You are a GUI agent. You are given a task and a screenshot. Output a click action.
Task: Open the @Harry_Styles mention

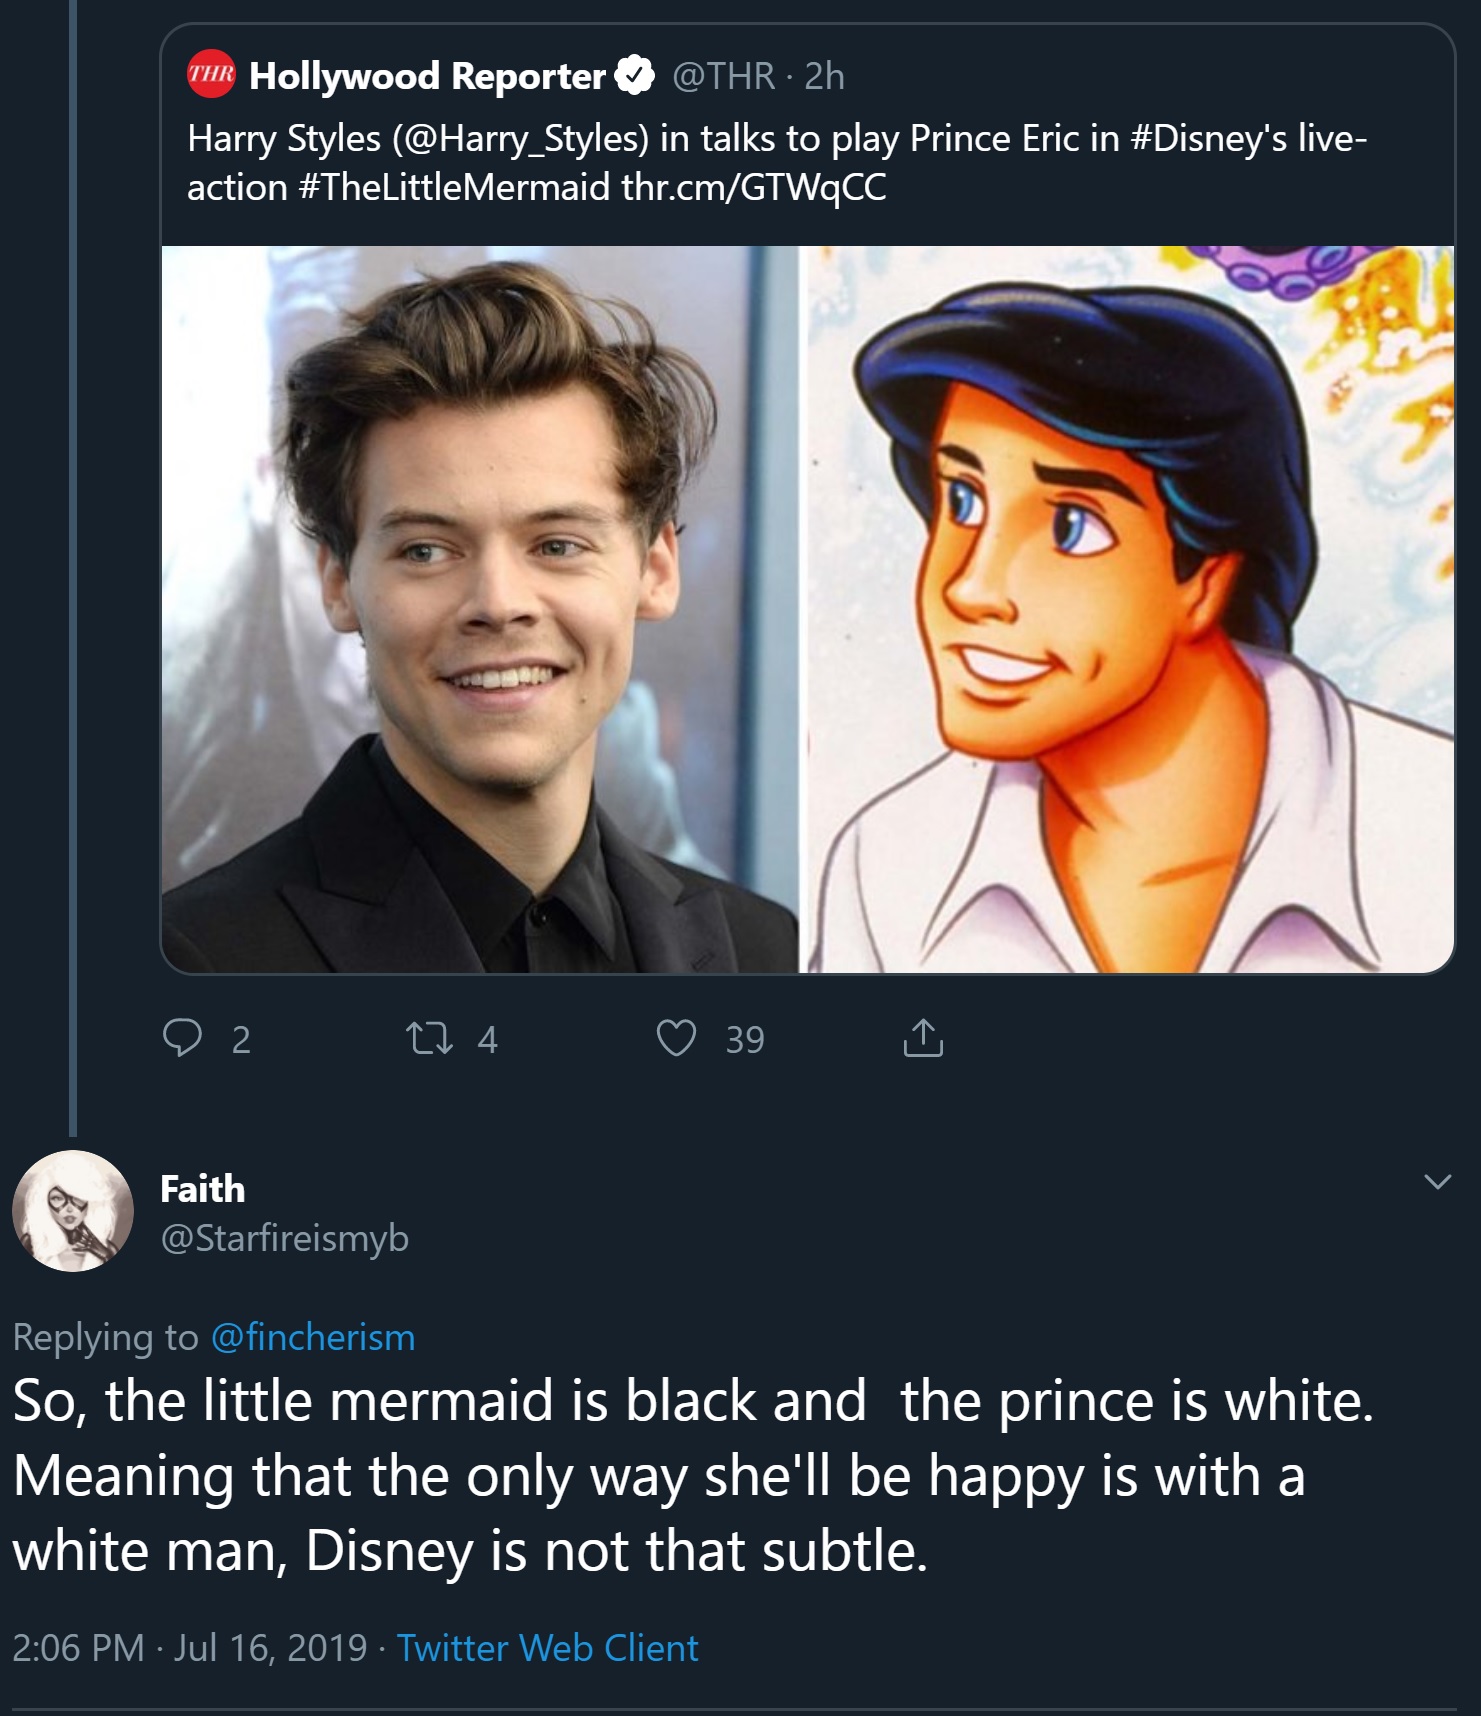pyautogui.click(x=521, y=138)
